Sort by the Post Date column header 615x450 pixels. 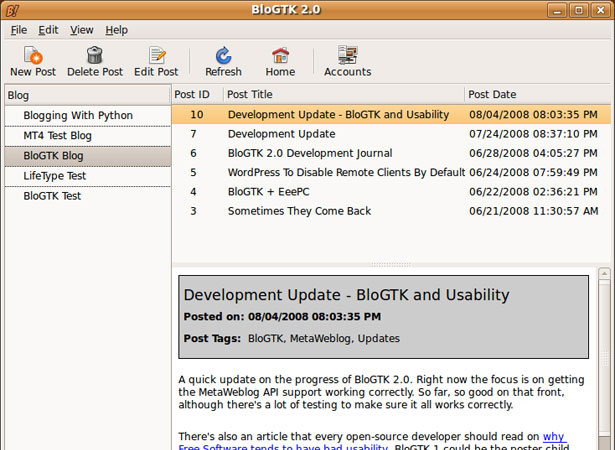pos(537,95)
